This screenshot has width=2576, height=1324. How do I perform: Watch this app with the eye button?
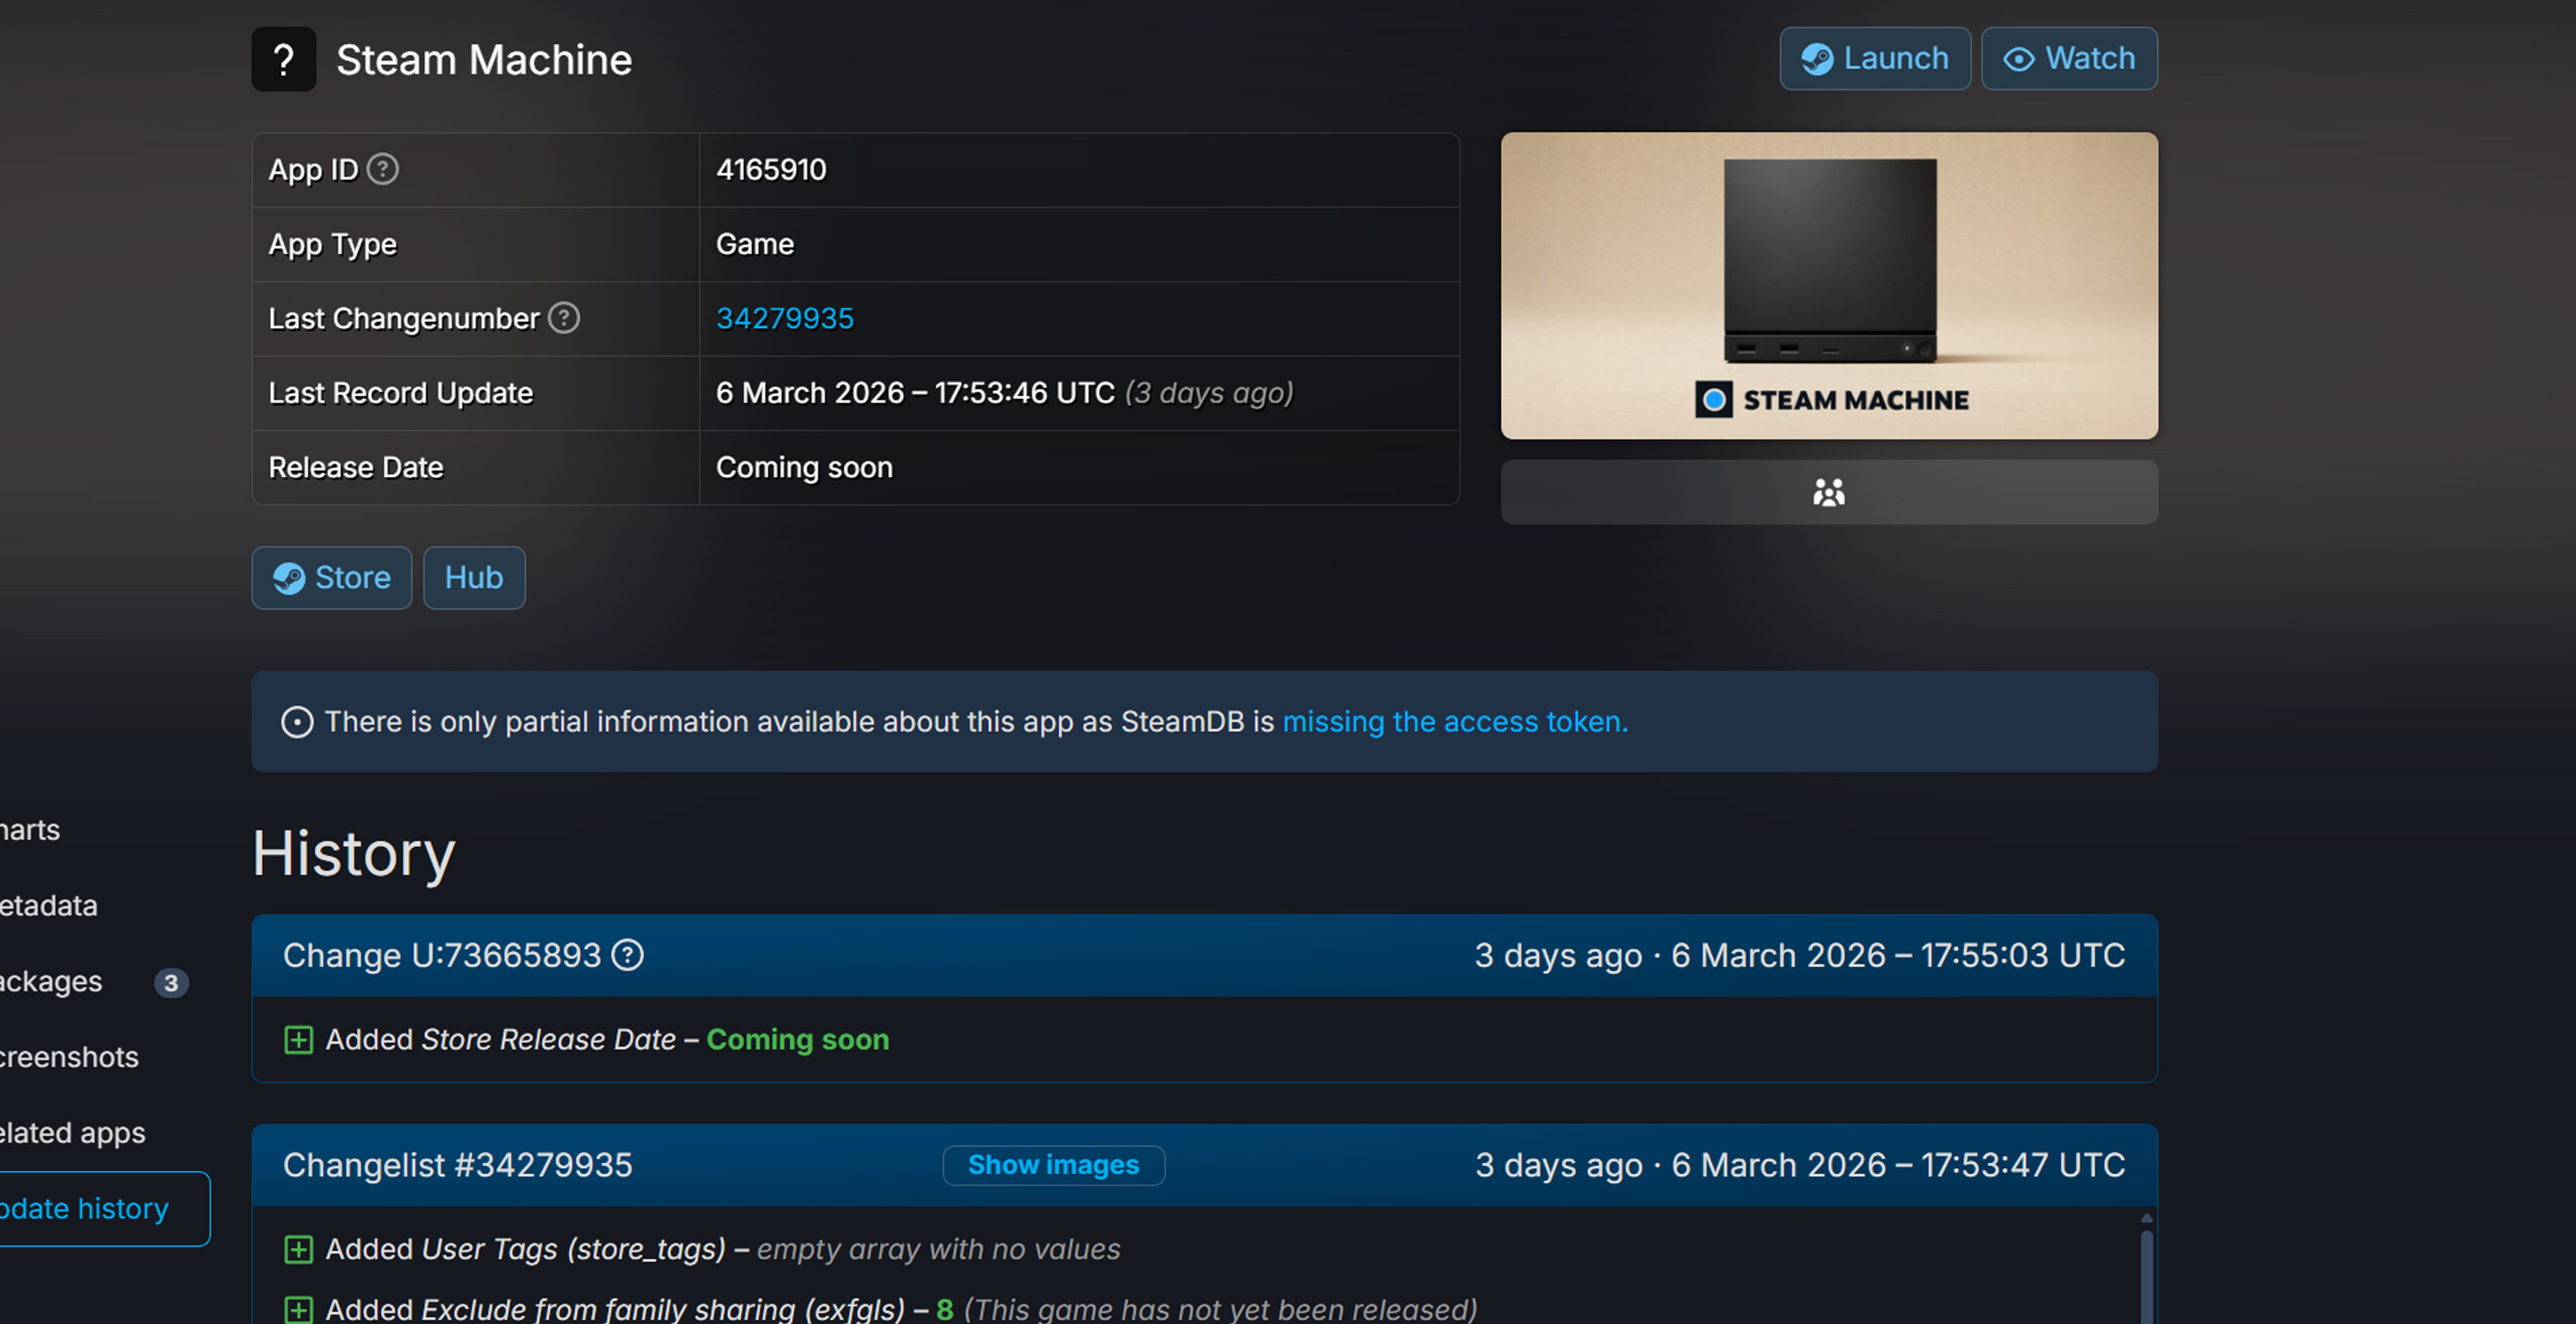[x=2069, y=59]
